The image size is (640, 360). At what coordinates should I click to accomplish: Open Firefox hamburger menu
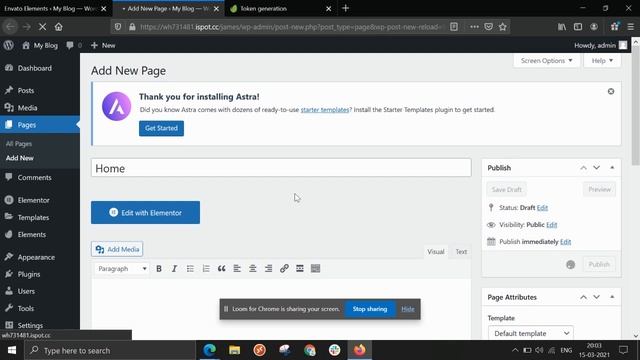coord(631,27)
